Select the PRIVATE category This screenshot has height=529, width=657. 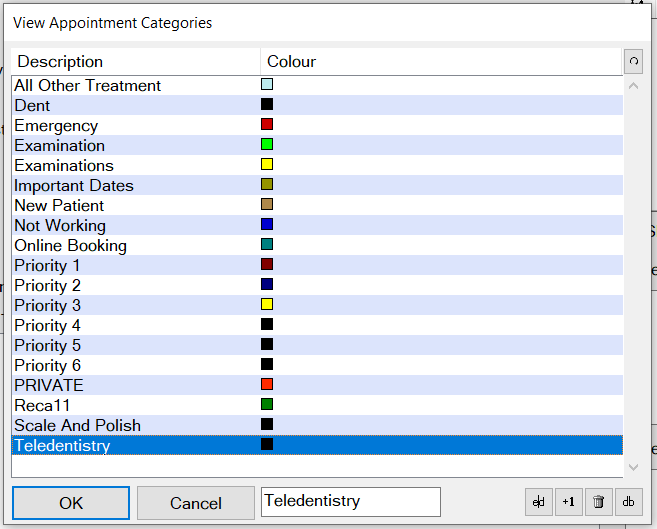point(317,385)
